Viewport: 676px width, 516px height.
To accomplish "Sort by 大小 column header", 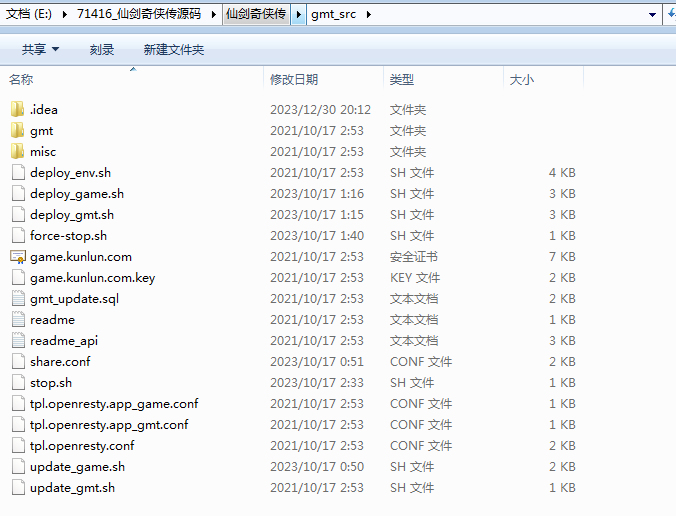I will tap(521, 80).
